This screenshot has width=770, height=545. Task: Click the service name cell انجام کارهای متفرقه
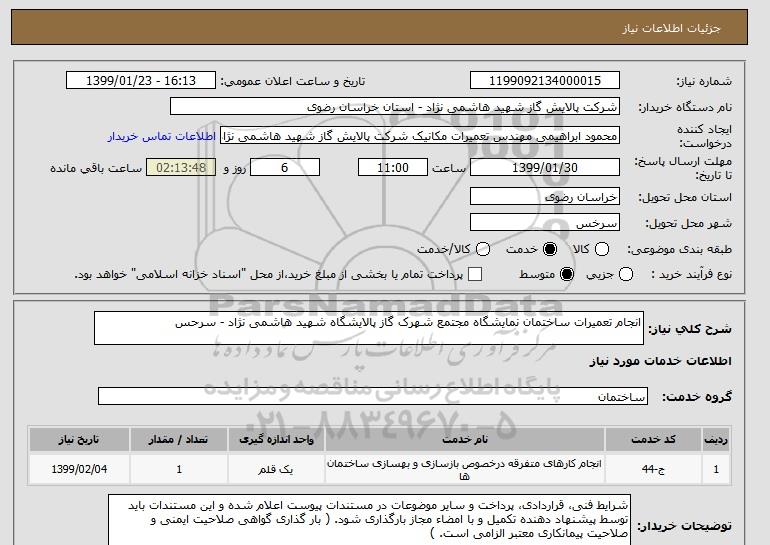click(465, 469)
